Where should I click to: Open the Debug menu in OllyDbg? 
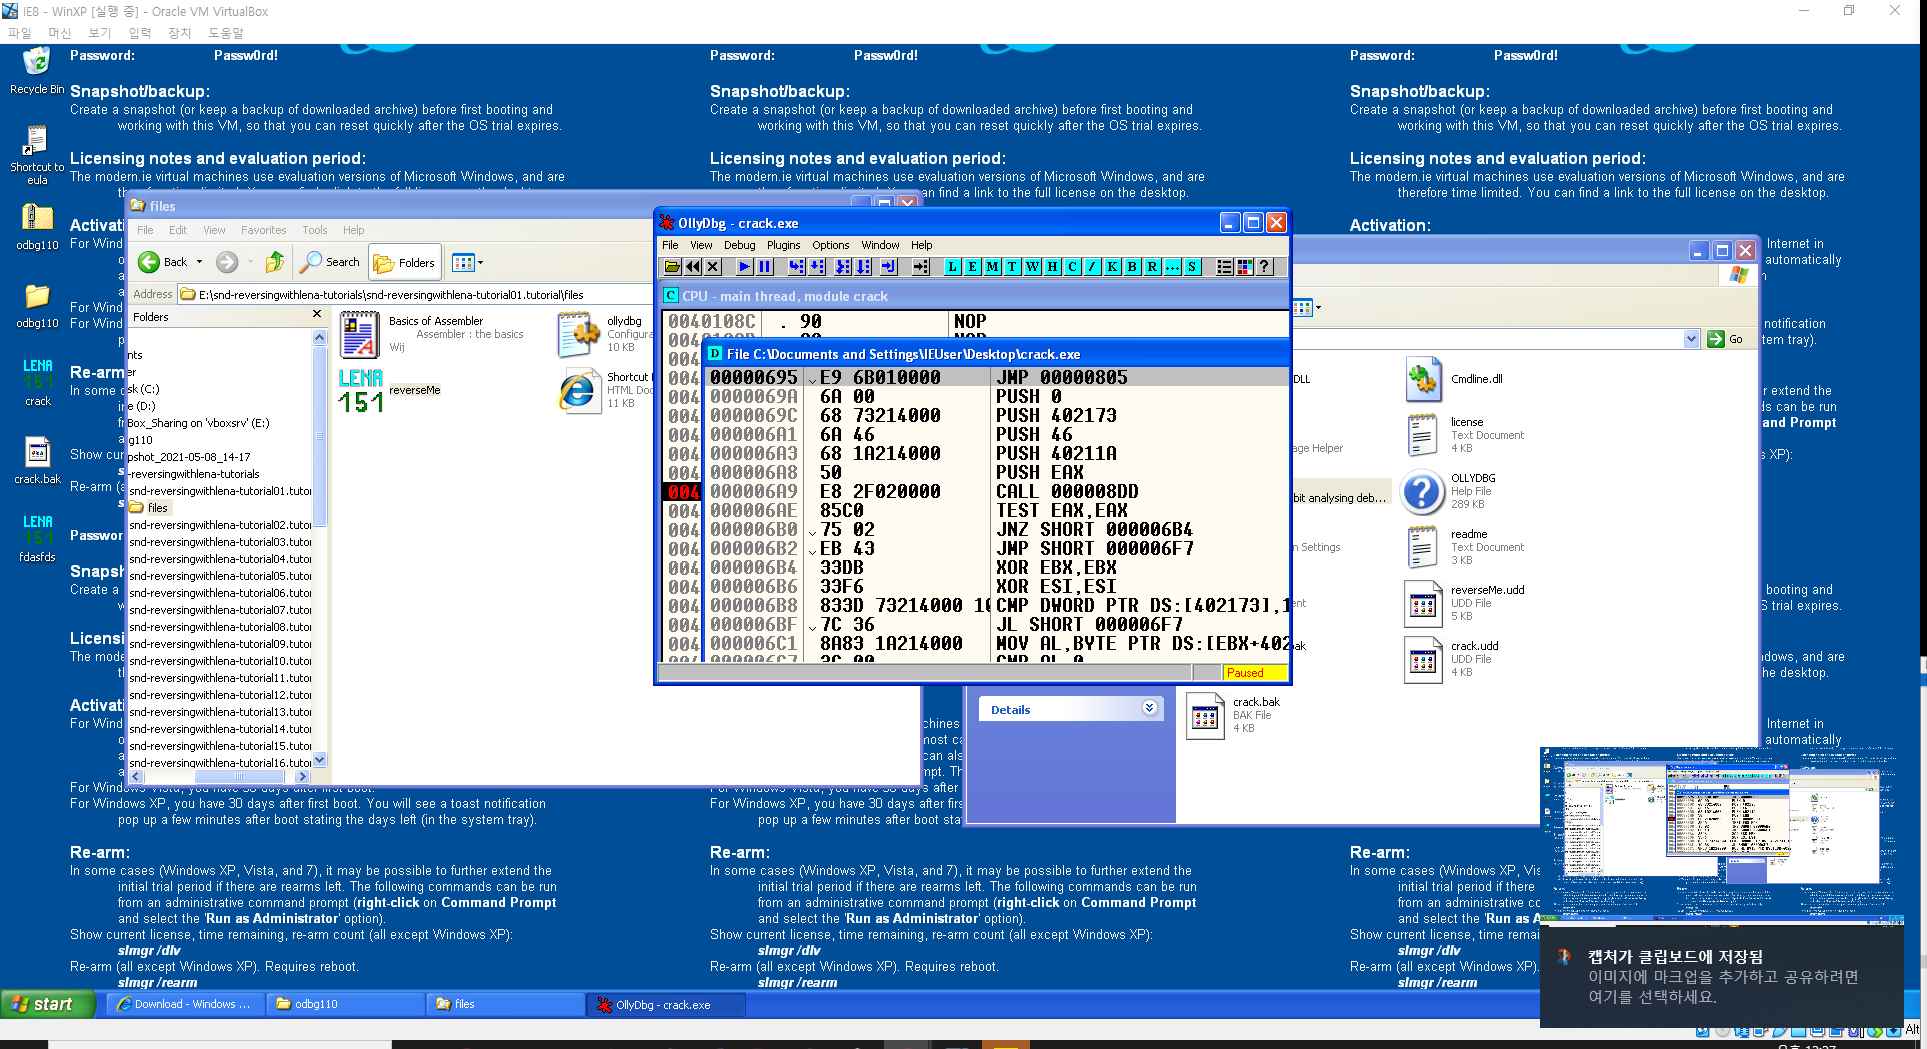click(739, 245)
